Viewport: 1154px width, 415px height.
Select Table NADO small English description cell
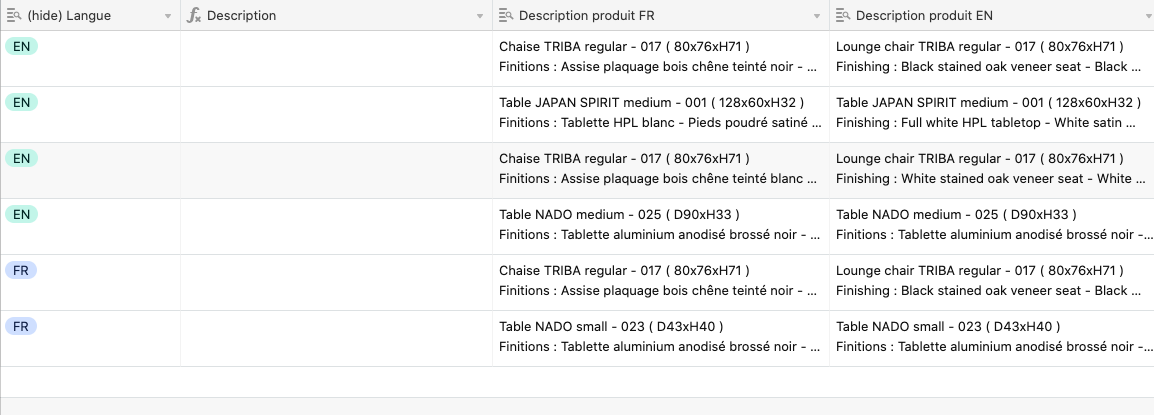point(990,338)
